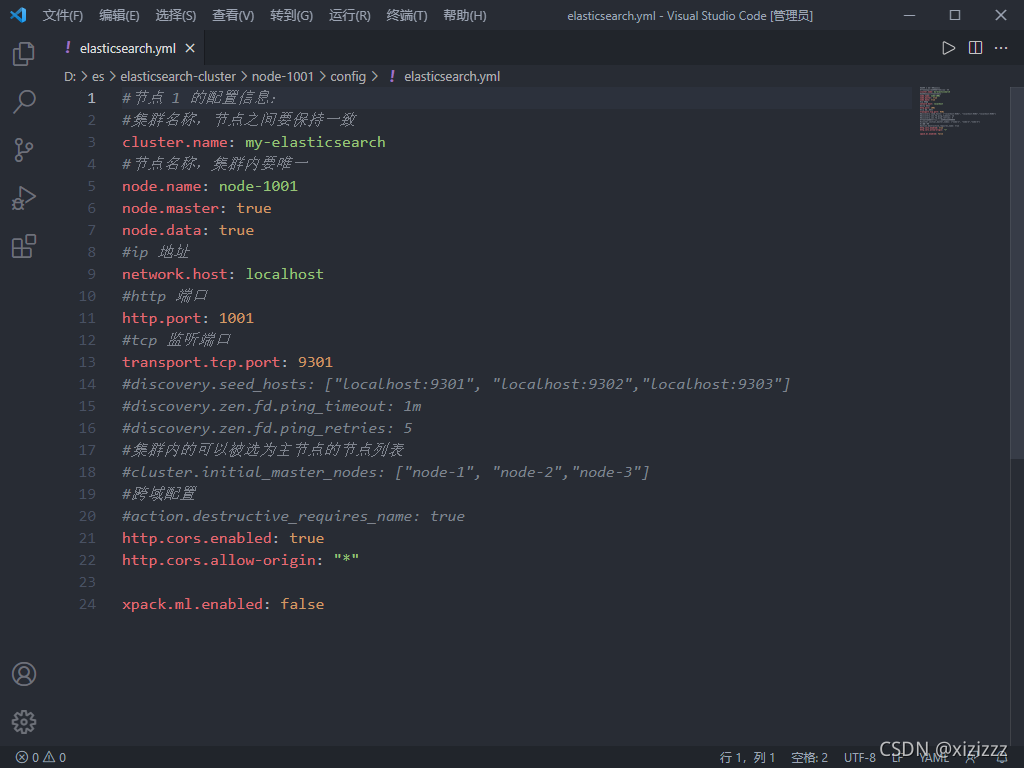Open More Actions ellipsis in editor toolbar
This screenshot has width=1024, height=768.
point(1001,48)
